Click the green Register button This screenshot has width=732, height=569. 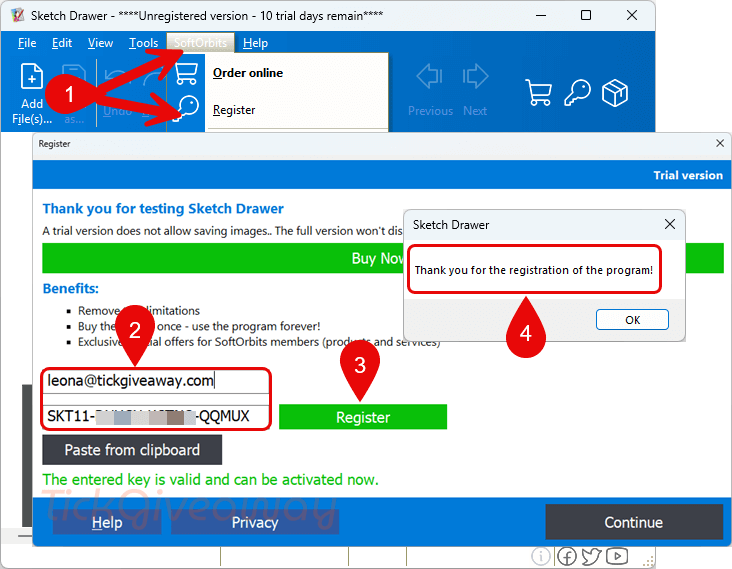tap(363, 417)
